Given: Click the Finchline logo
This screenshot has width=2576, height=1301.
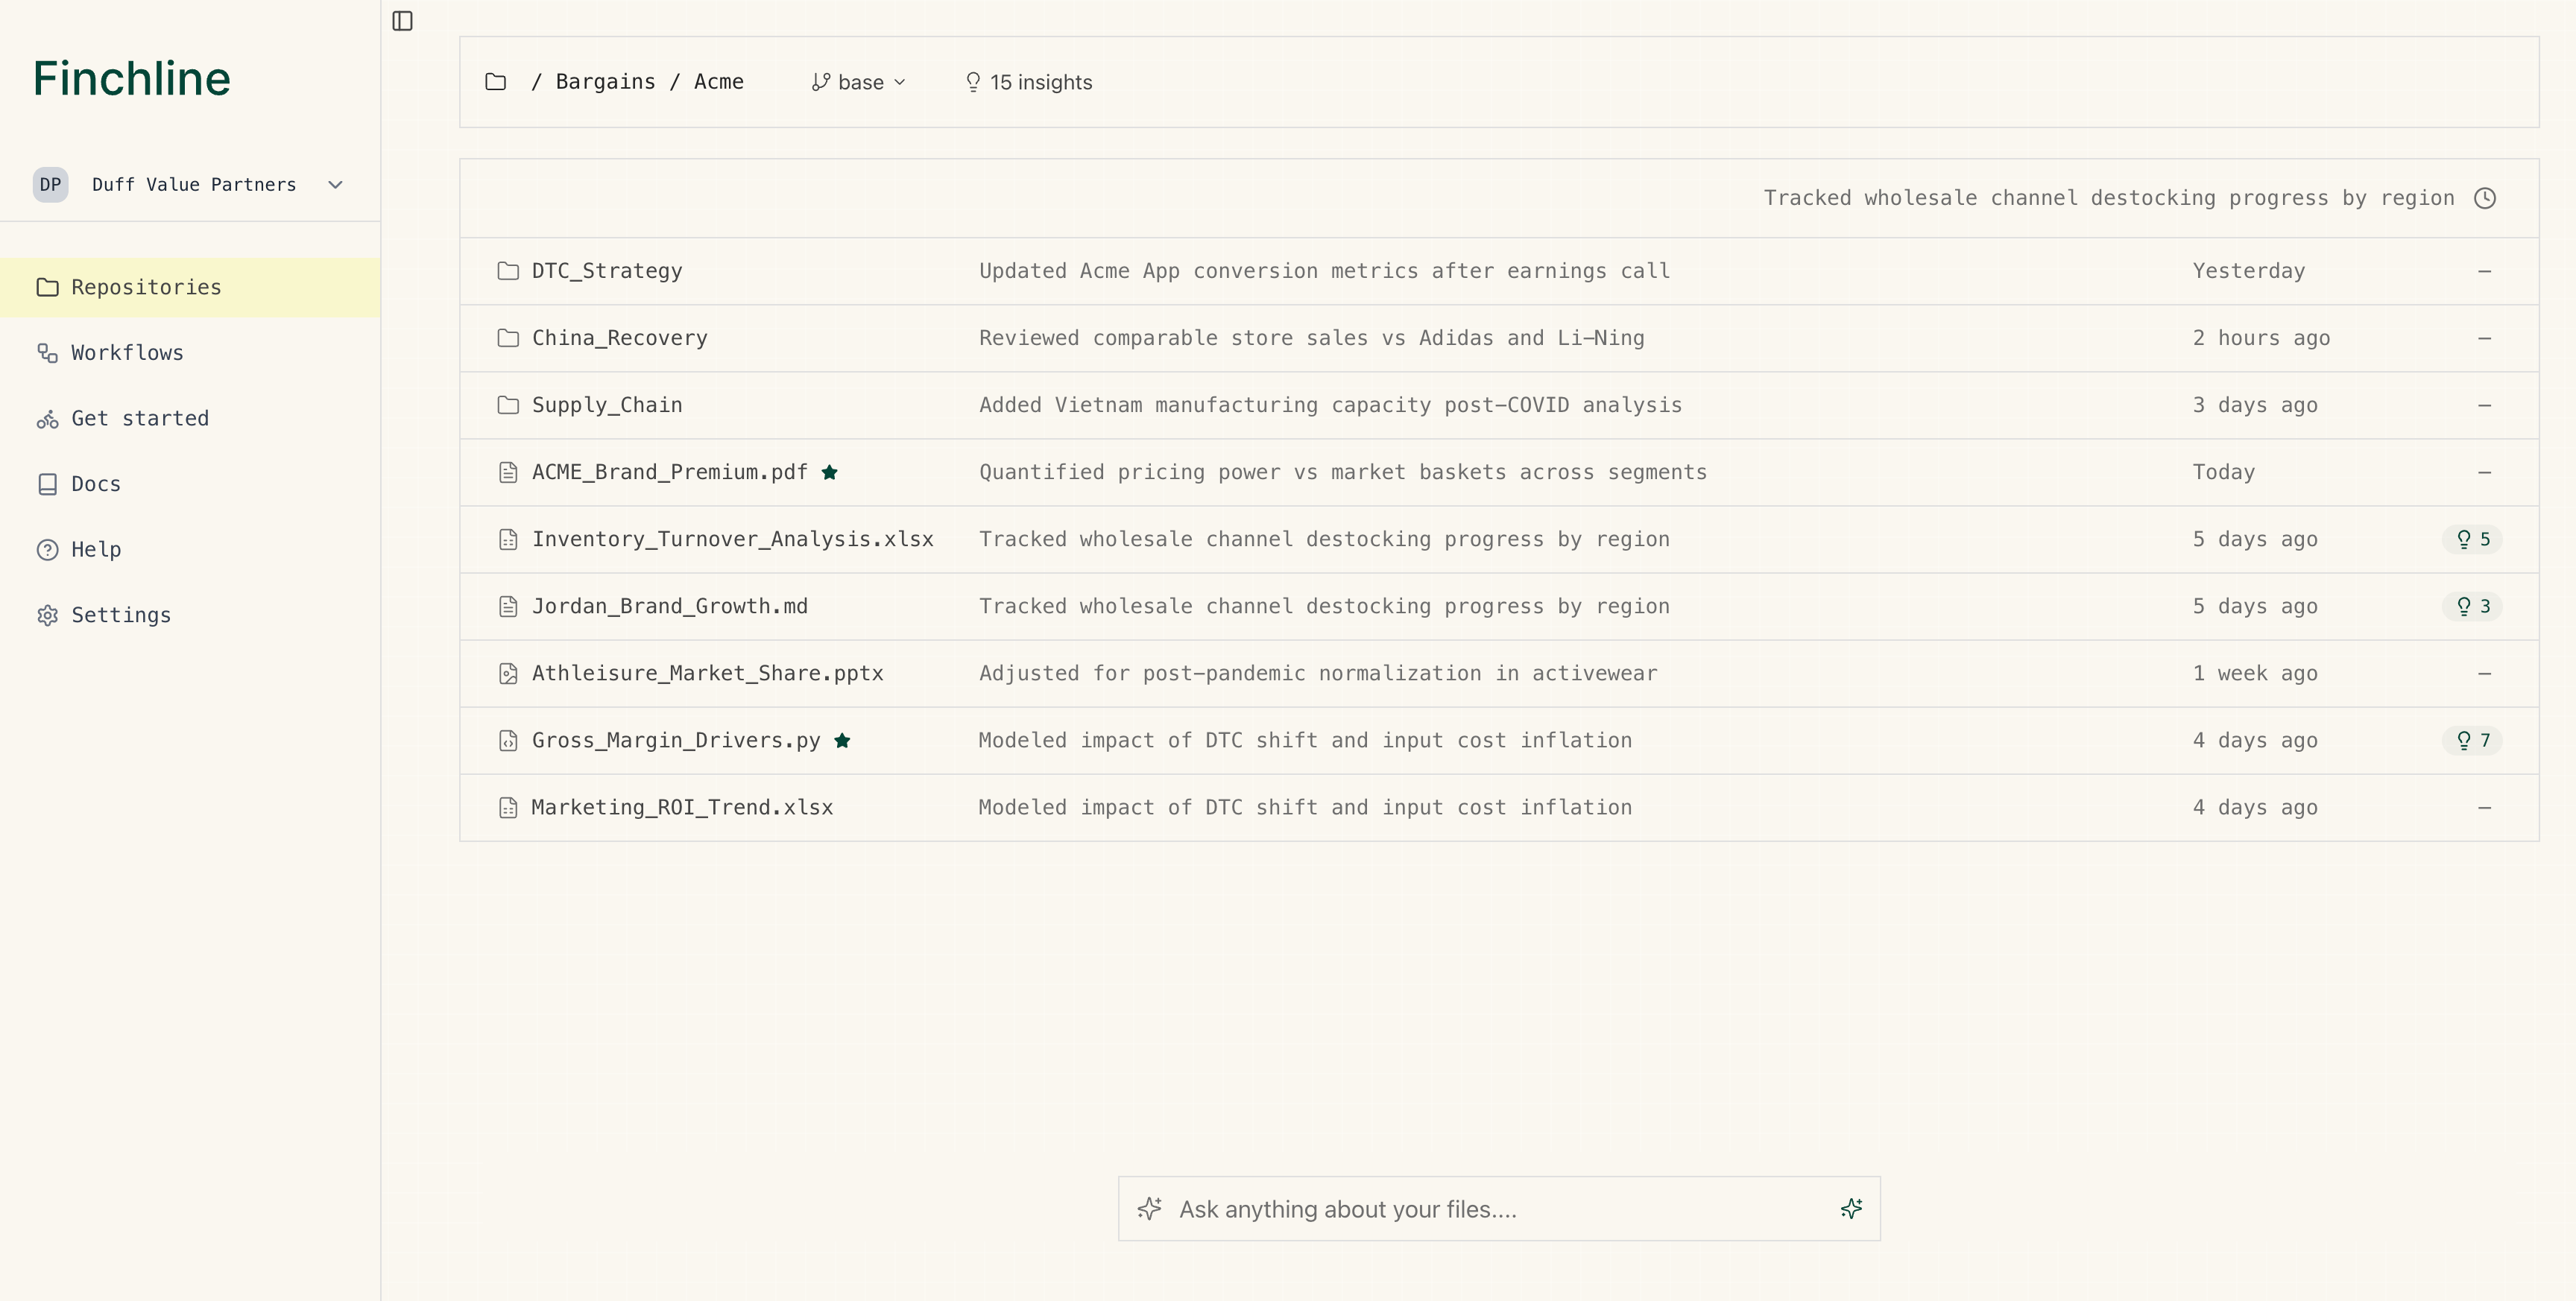Looking at the screenshot, I should (x=132, y=78).
